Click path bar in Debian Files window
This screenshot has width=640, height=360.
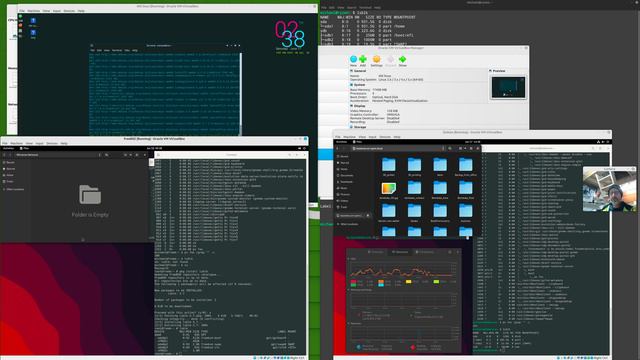[397, 148]
